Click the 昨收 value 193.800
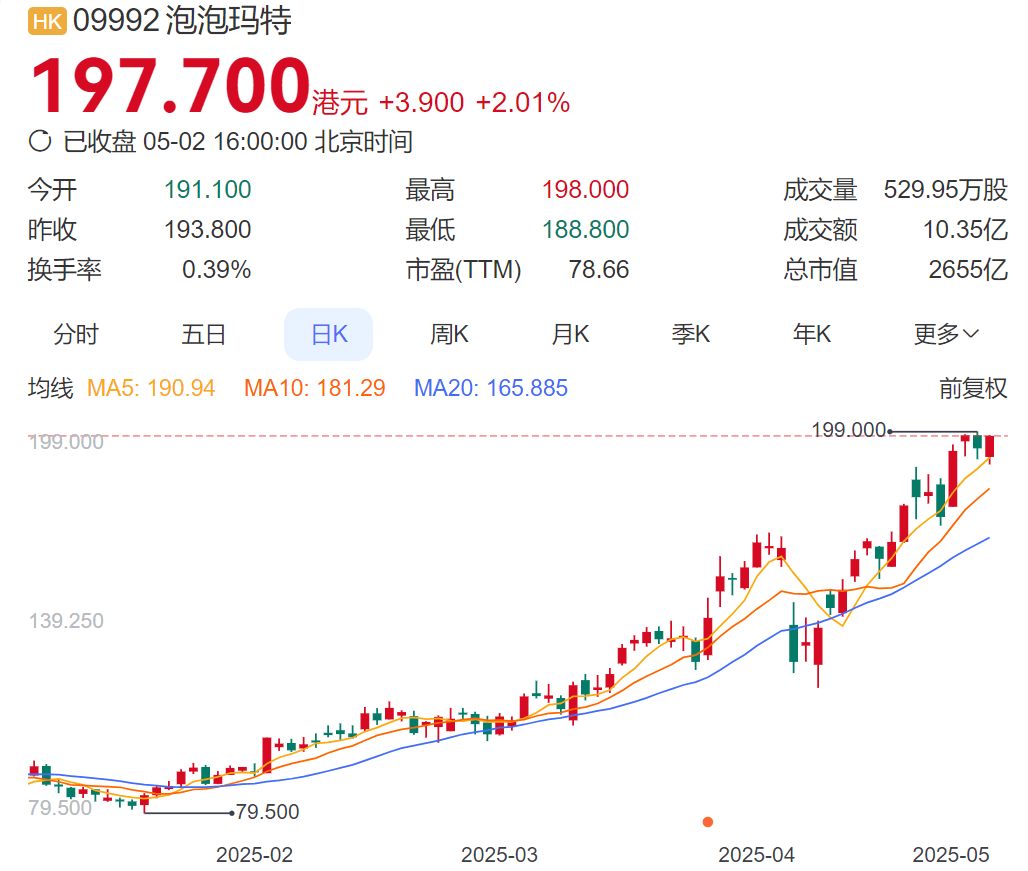Viewport: 1028px width, 871px height. click(x=207, y=230)
